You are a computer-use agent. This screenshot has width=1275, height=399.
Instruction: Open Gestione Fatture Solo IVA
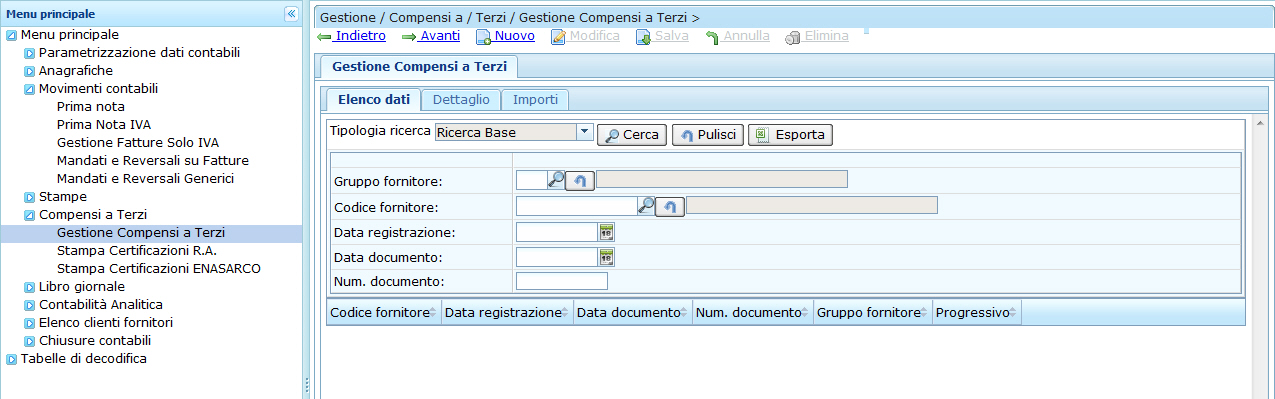click(138, 142)
